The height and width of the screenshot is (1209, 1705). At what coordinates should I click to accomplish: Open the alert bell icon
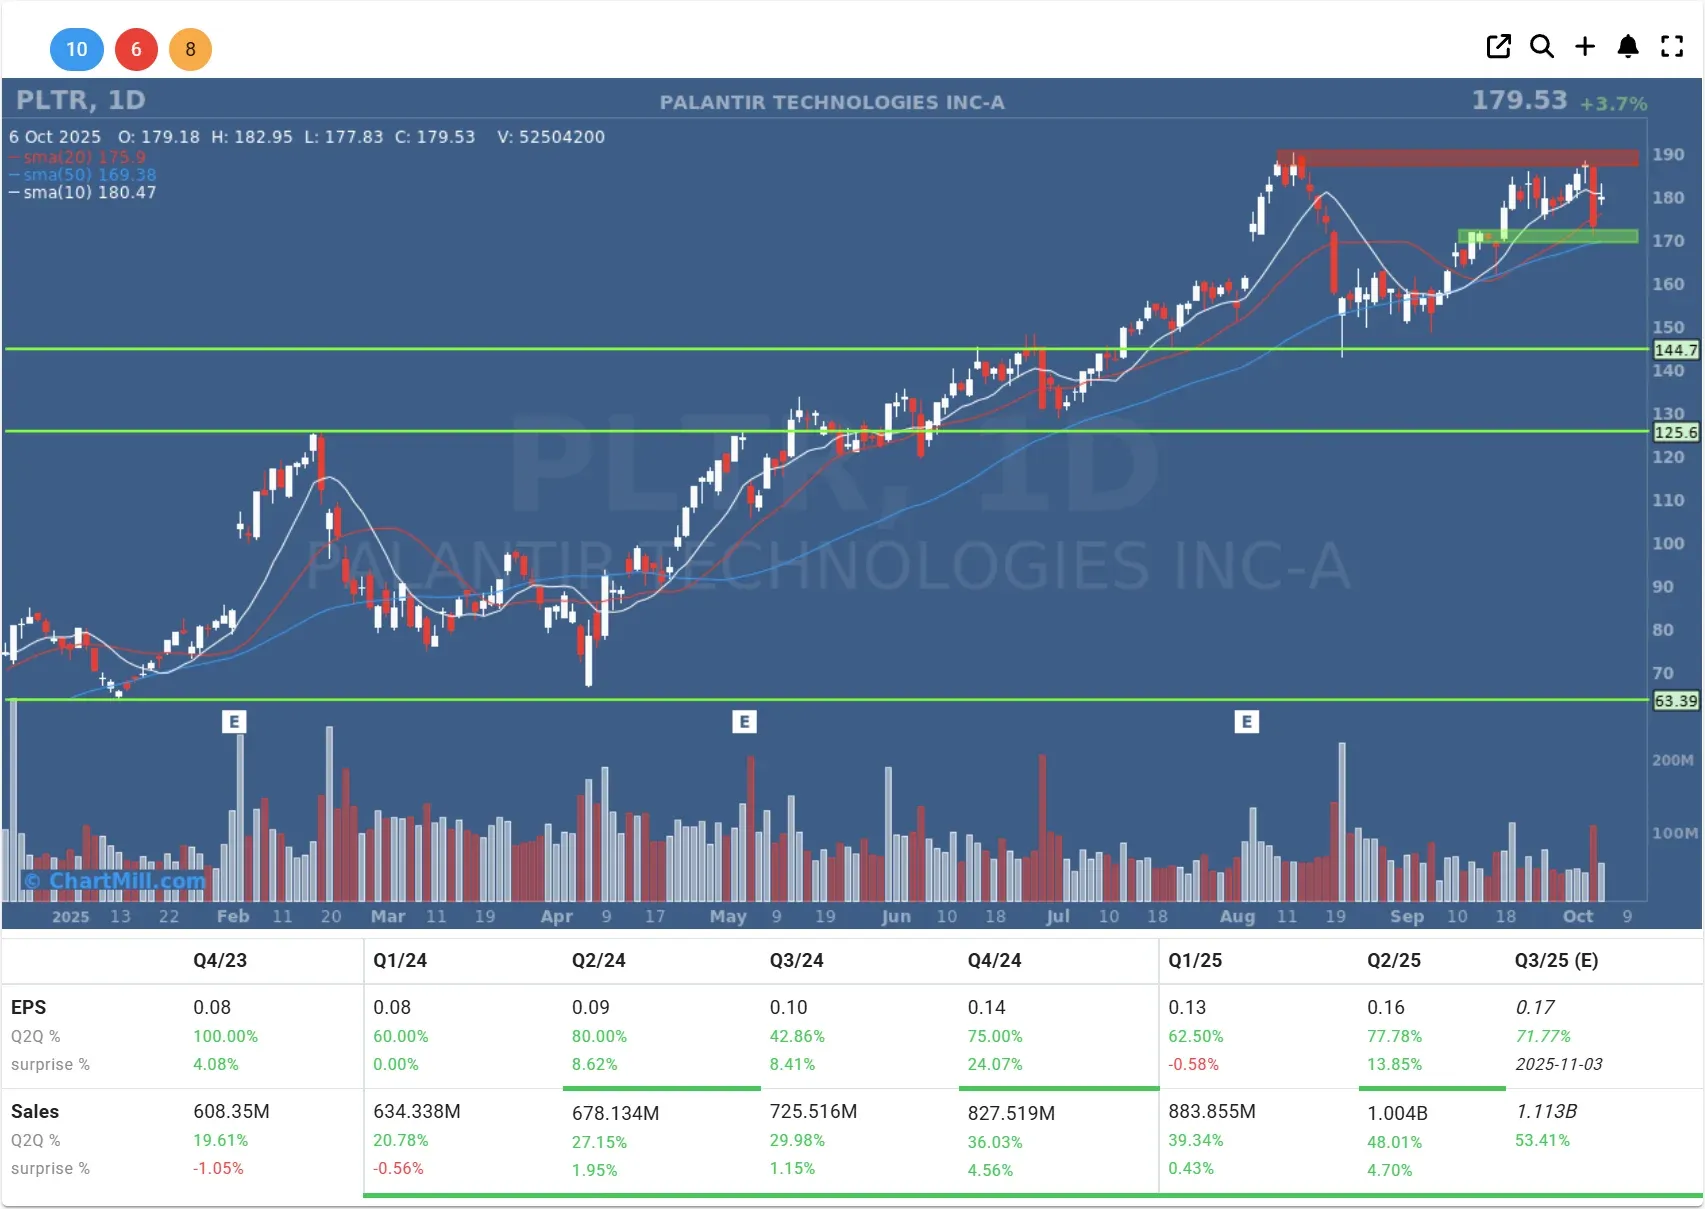tap(1628, 47)
